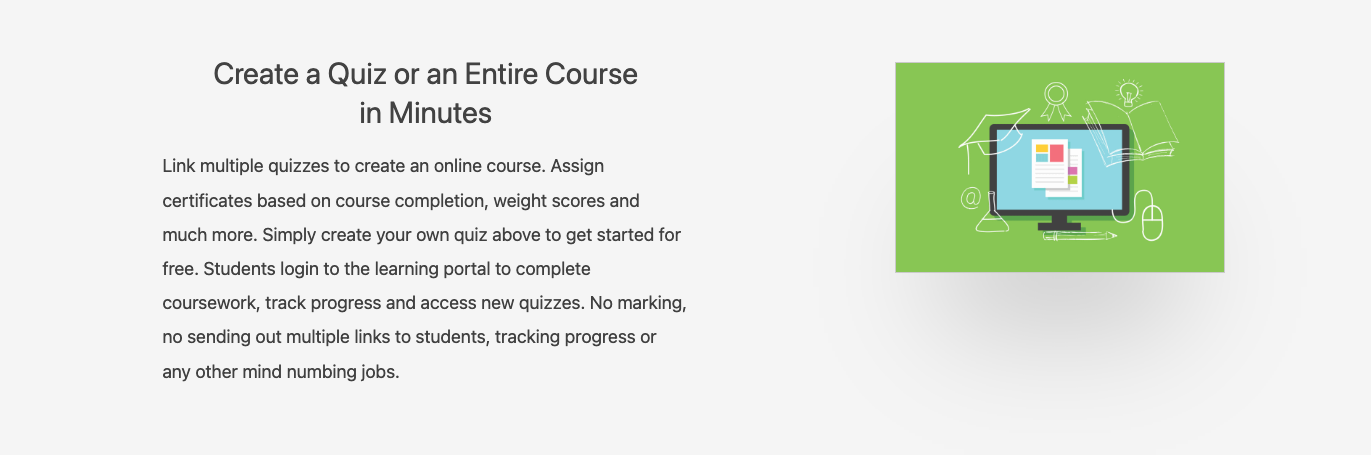Image resolution: width=1371 pixels, height=455 pixels.
Task: Click the lime green tab on the back page
Action: coord(1073,180)
